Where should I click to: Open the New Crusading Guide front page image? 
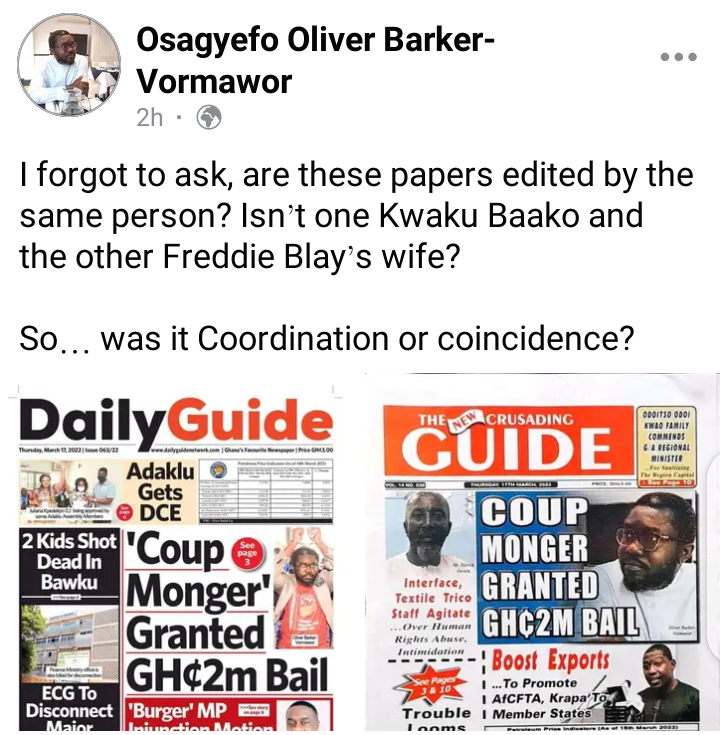point(542,554)
